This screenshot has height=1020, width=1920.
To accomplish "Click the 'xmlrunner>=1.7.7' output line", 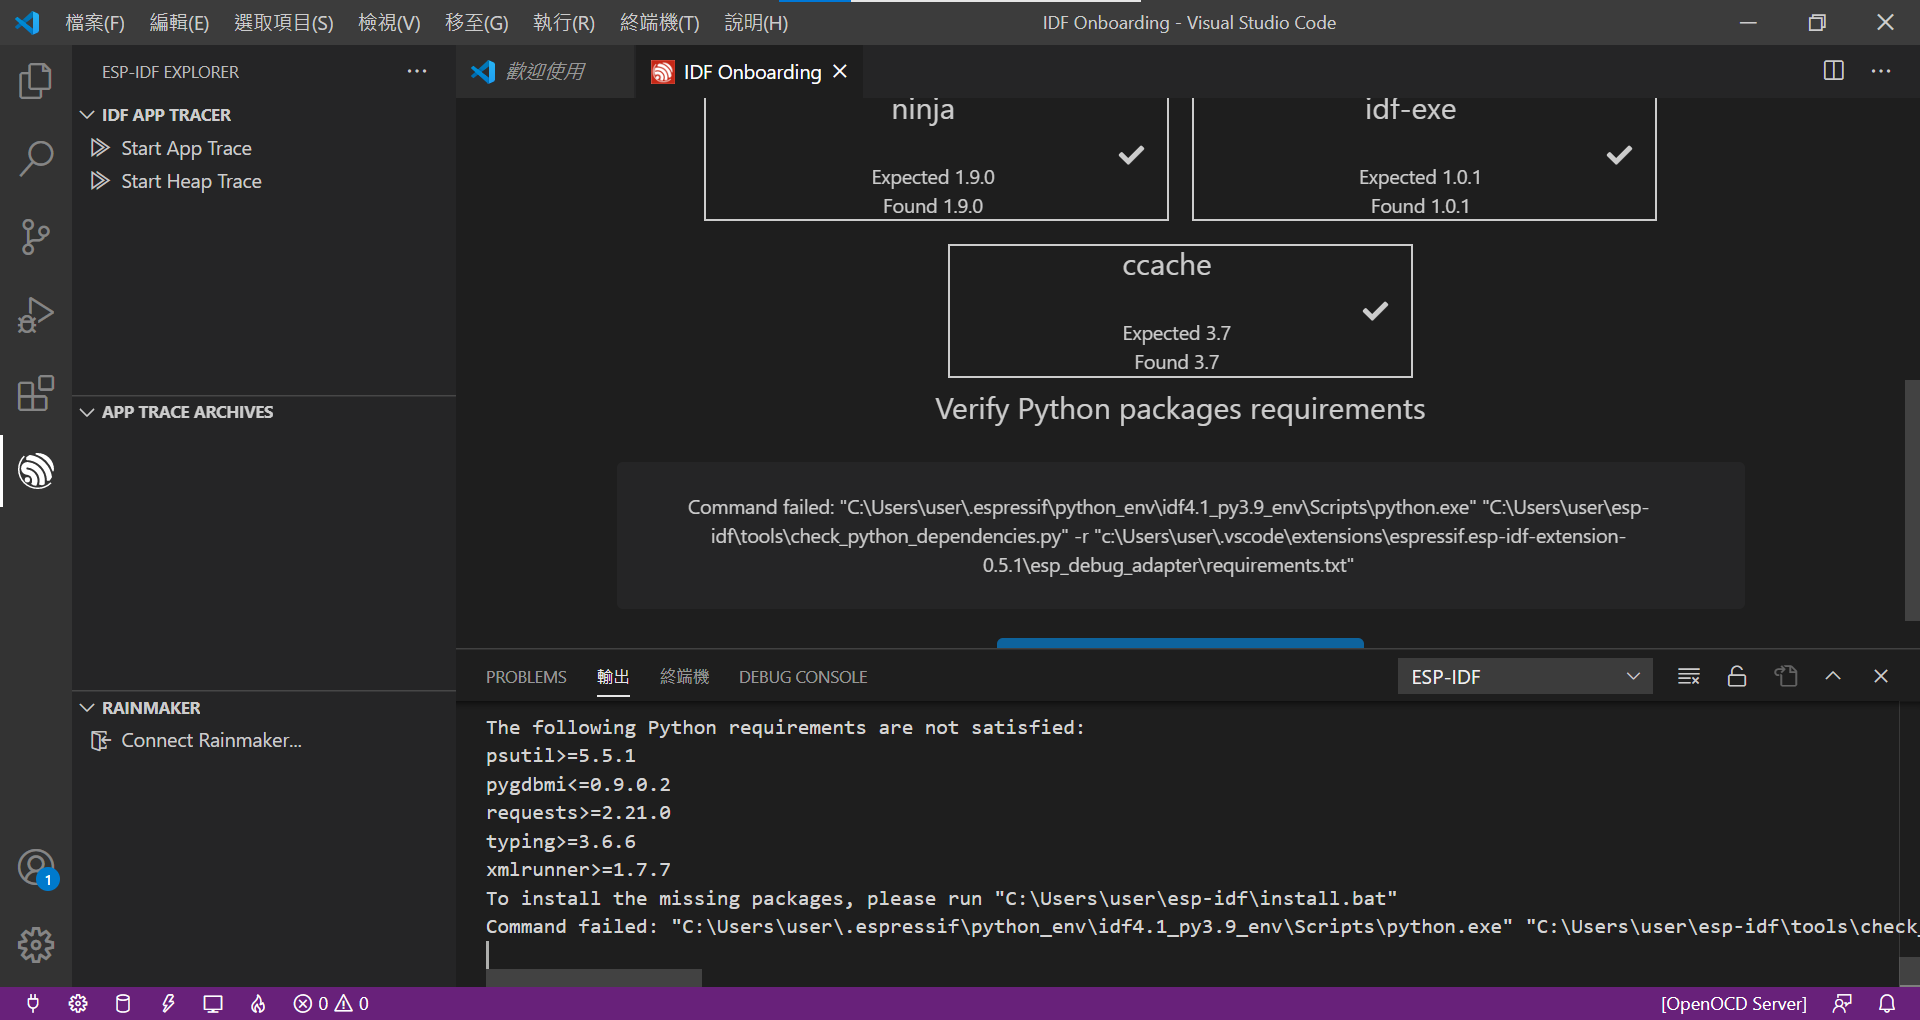I will 578,870.
